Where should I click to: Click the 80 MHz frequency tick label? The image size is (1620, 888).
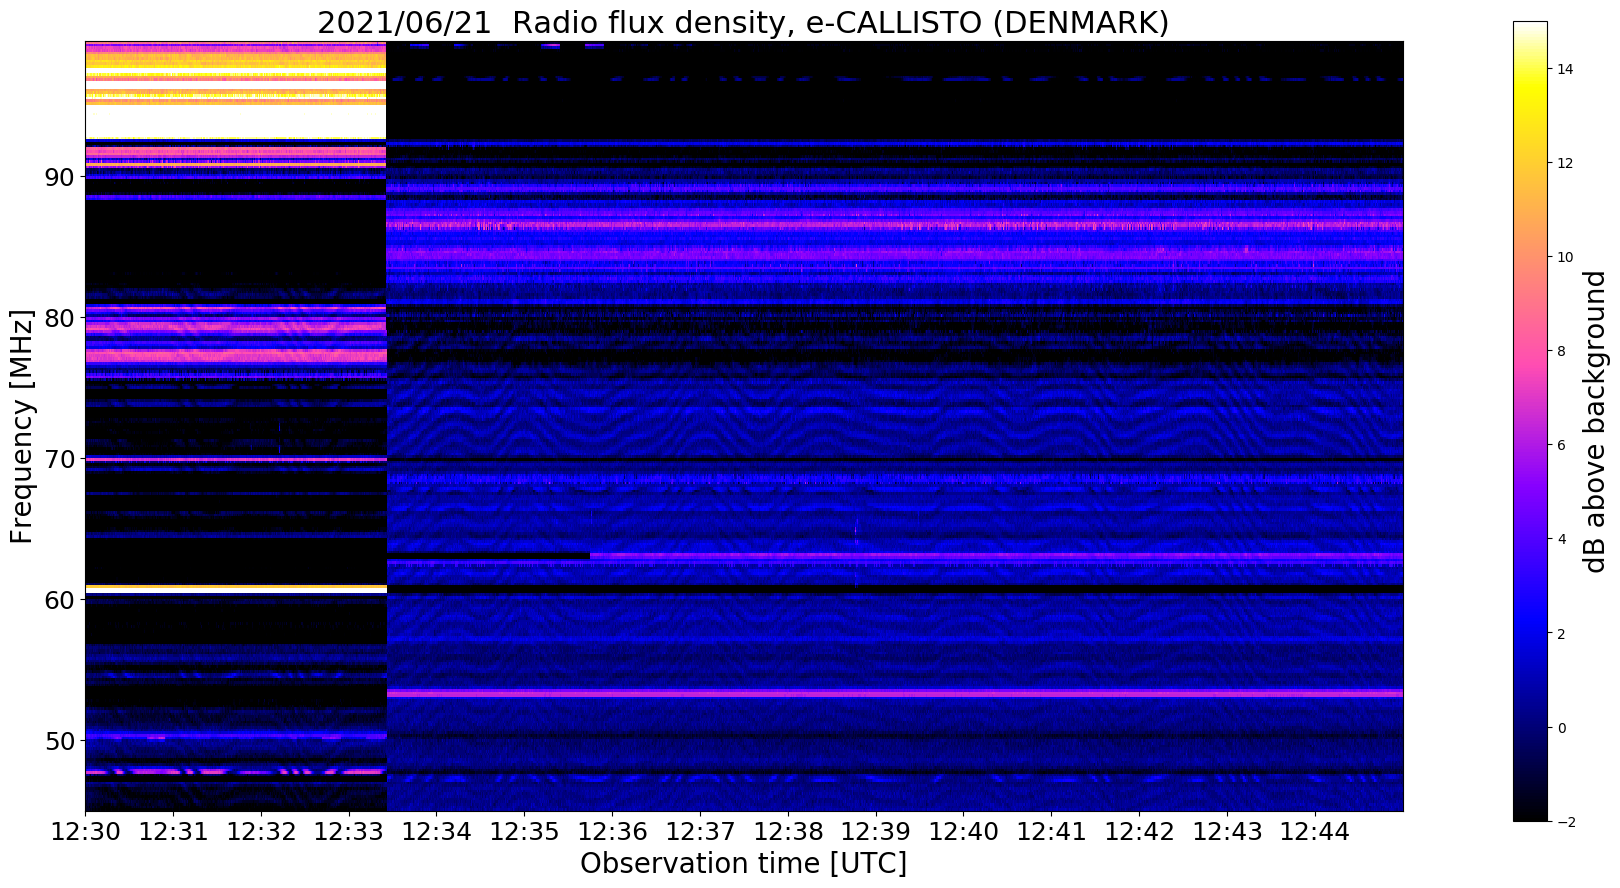[x=60, y=318]
